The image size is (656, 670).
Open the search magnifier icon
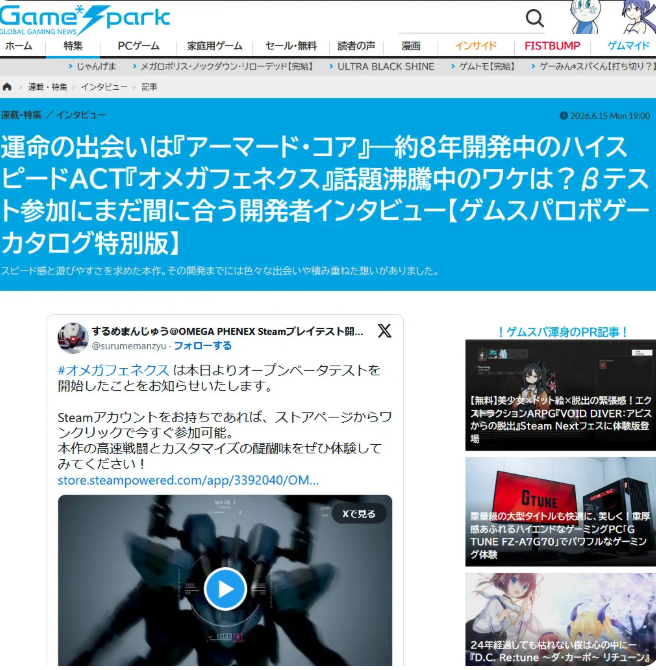coord(534,18)
